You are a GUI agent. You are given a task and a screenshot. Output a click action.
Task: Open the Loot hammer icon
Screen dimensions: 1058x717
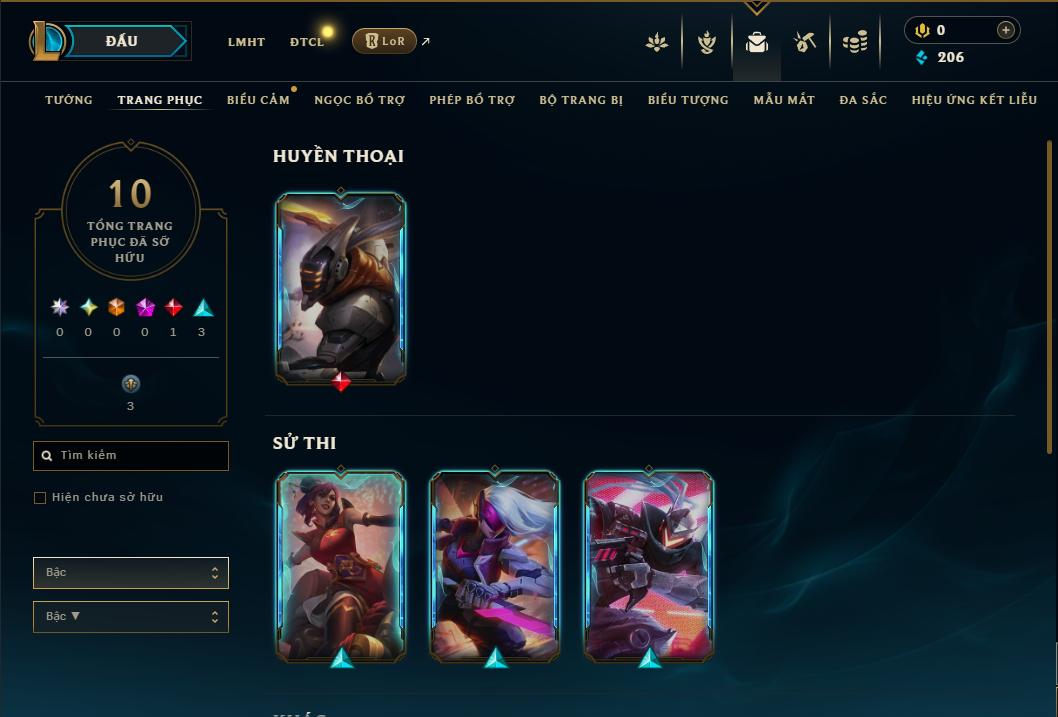coord(804,42)
